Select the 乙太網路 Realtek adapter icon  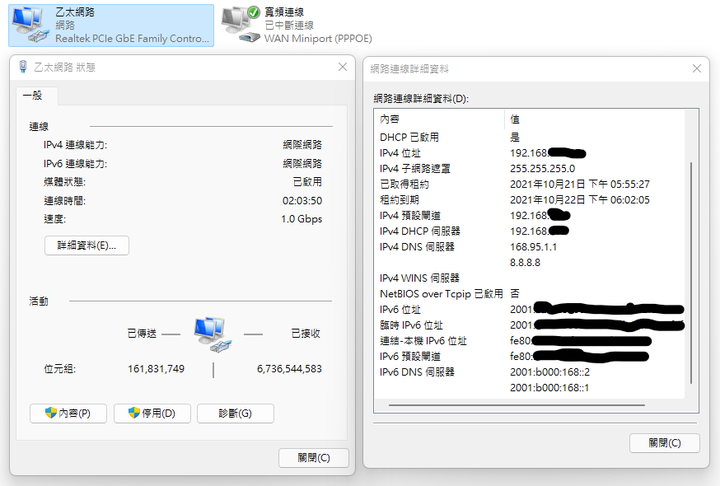[30, 25]
